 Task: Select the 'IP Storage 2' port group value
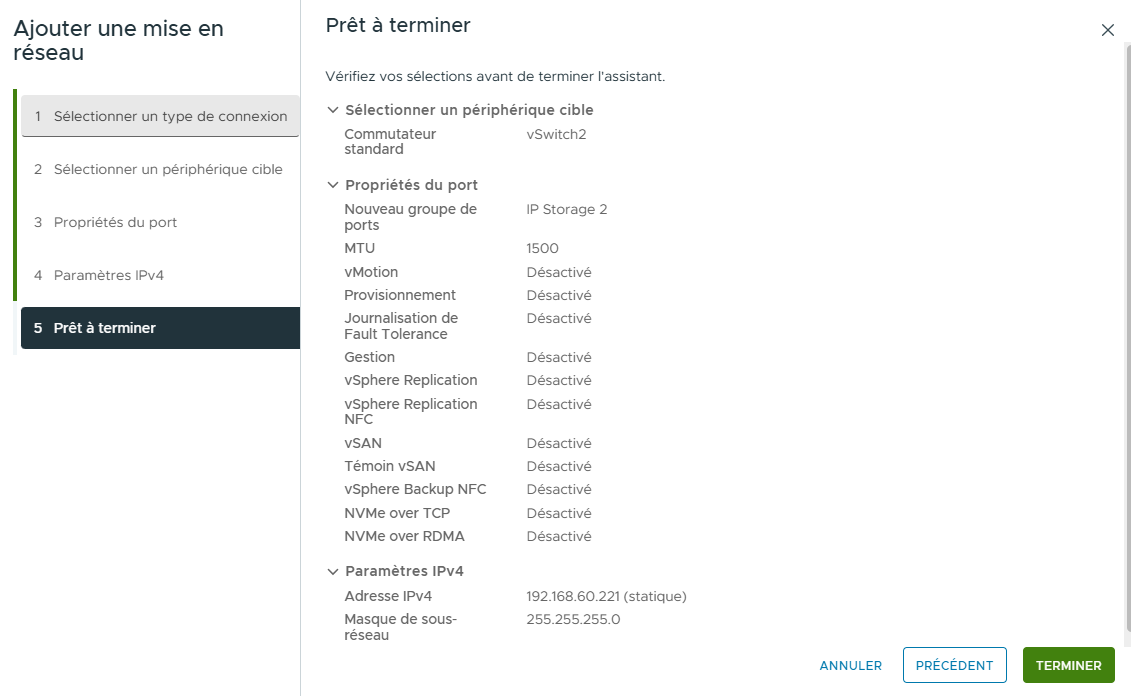click(564, 209)
